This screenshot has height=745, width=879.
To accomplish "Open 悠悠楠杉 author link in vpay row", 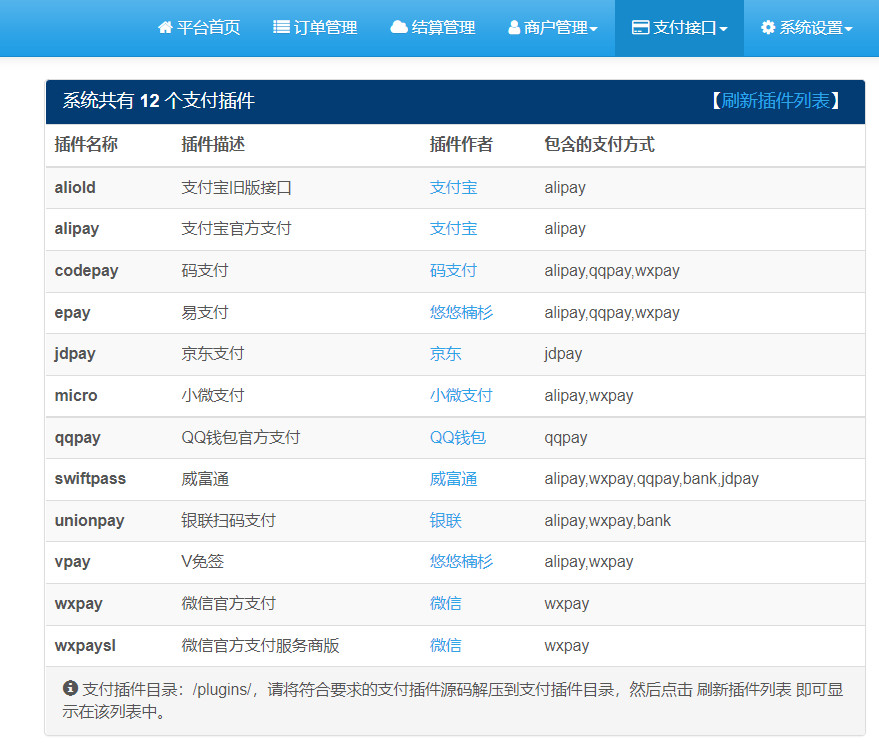I will pyautogui.click(x=461, y=562).
